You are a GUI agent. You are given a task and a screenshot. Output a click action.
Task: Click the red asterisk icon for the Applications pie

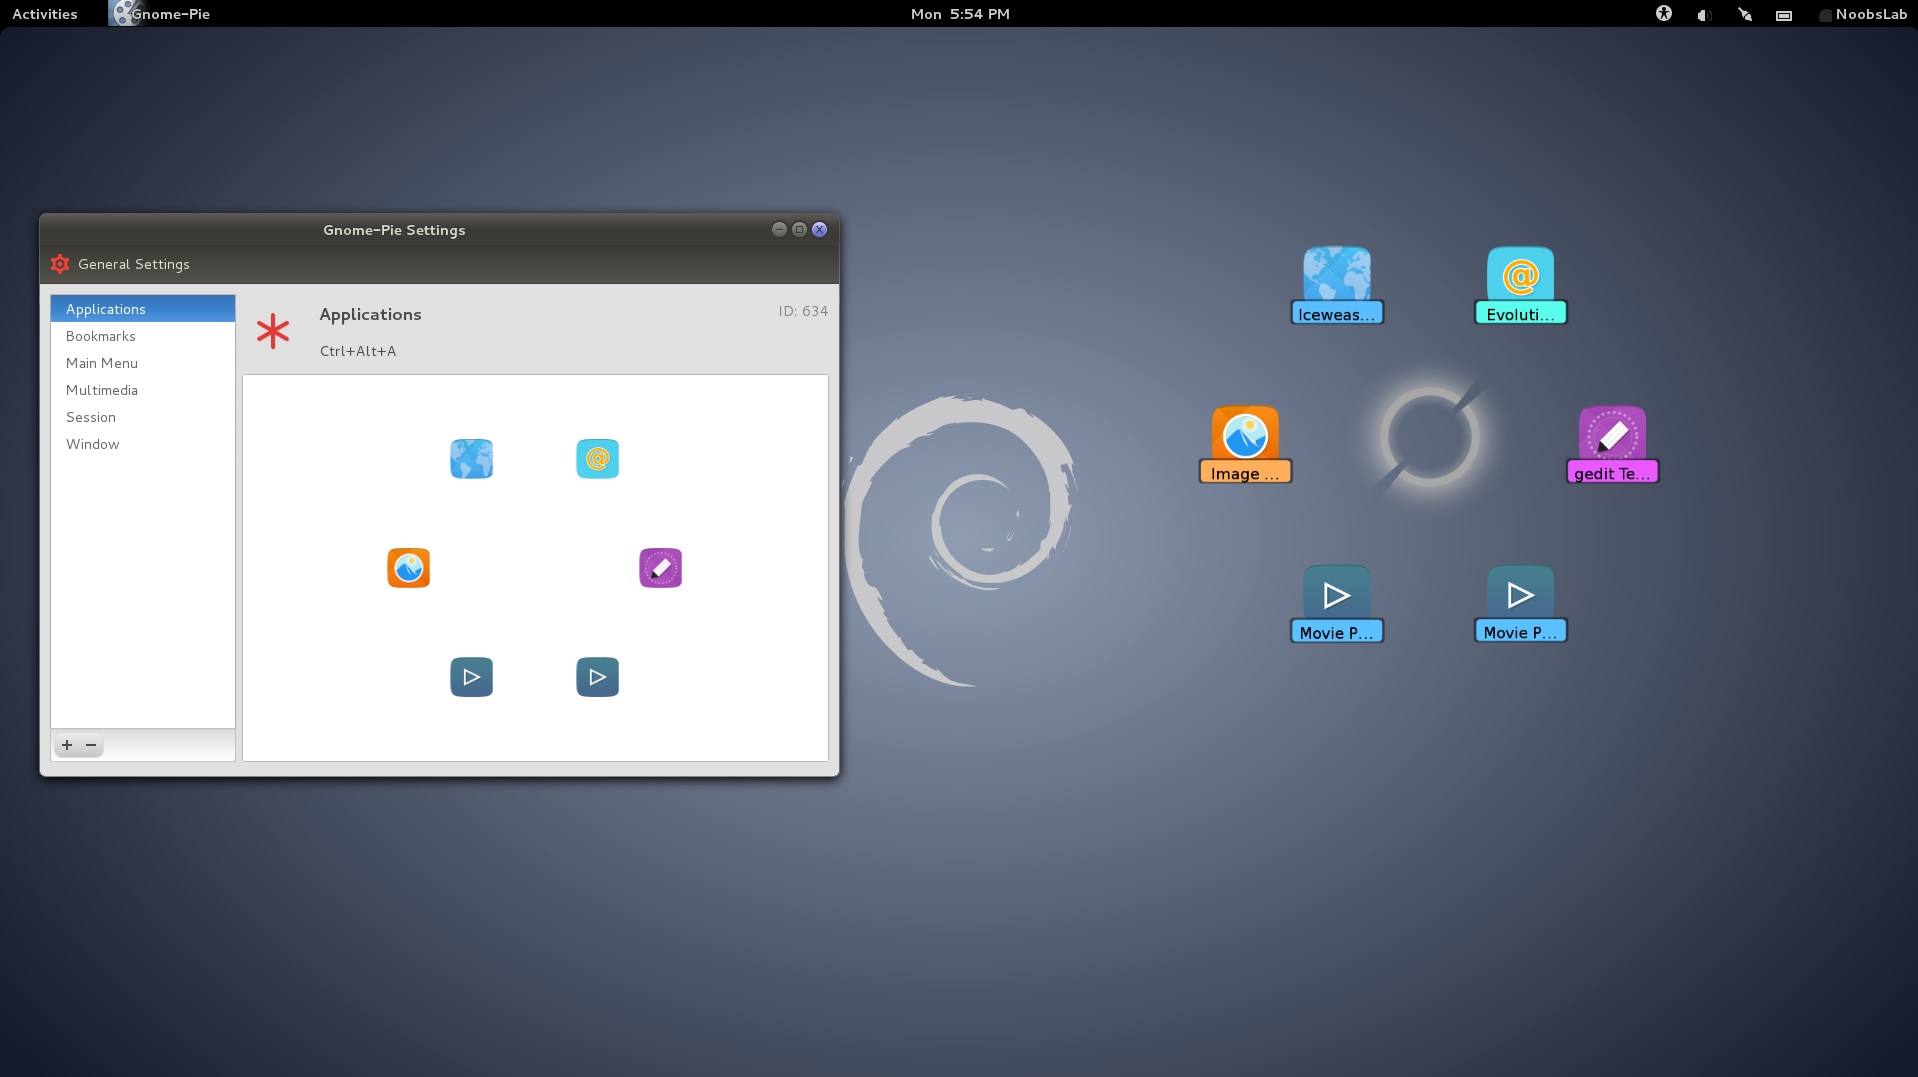273,331
